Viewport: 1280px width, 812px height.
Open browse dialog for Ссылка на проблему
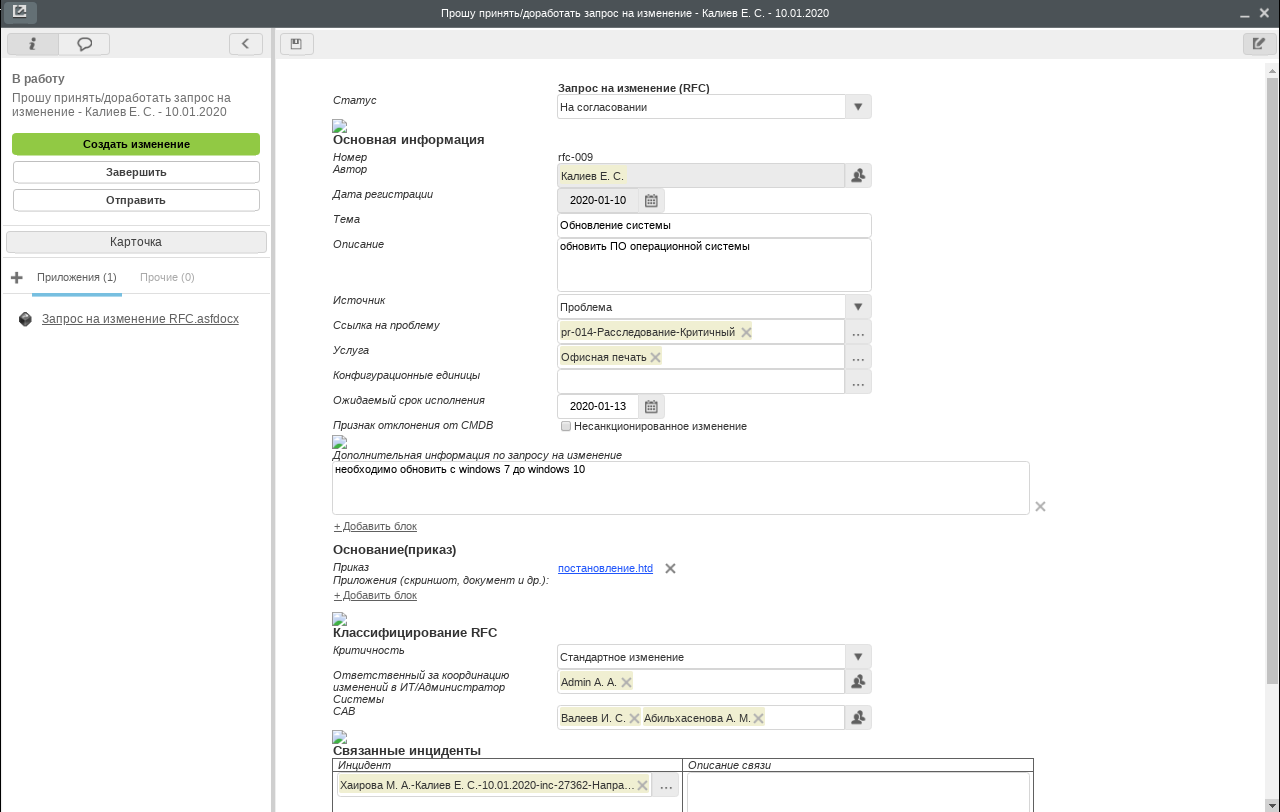tap(858, 332)
